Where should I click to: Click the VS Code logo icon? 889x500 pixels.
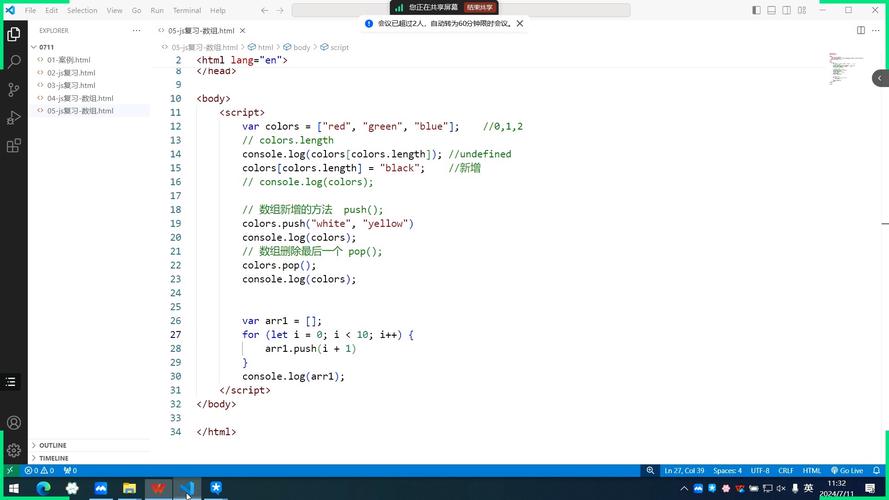(10, 10)
